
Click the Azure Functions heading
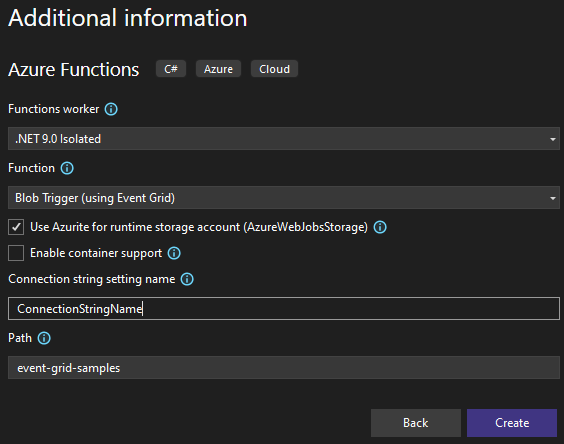click(74, 69)
